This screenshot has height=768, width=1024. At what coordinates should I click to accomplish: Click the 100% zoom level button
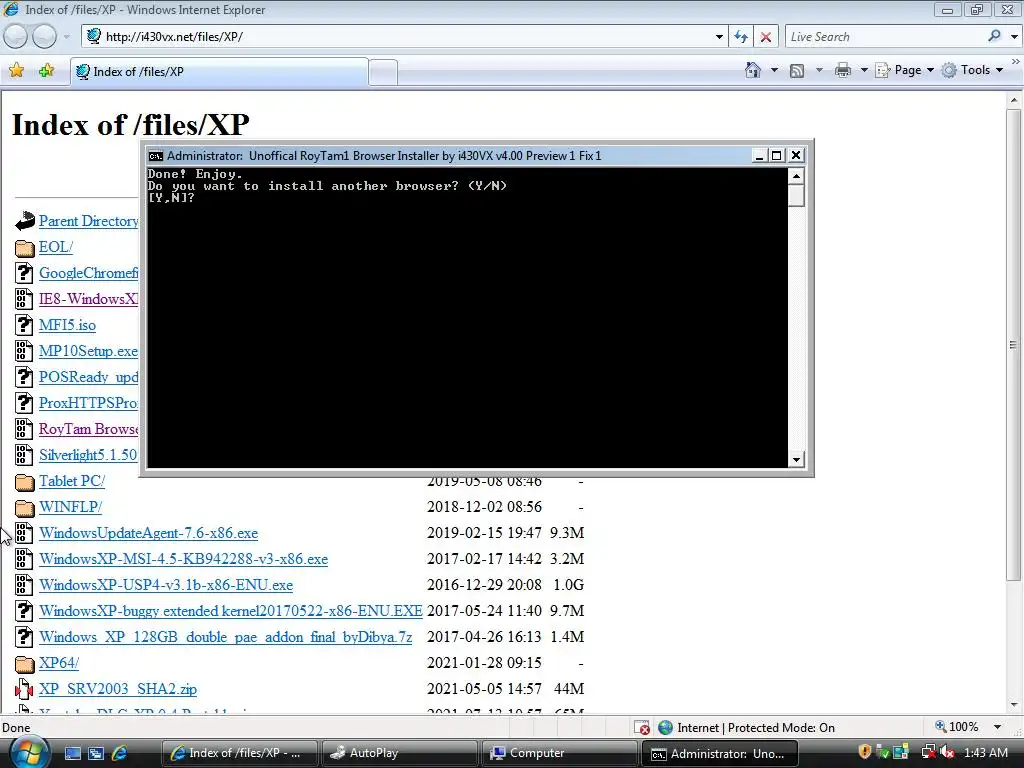coord(957,727)
